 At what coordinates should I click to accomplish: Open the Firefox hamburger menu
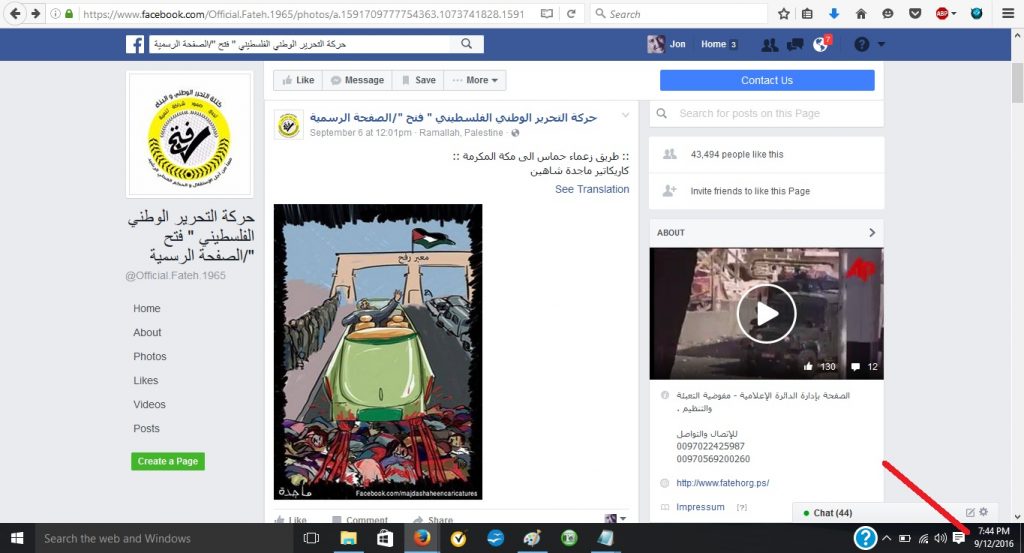pos(1008,14)
